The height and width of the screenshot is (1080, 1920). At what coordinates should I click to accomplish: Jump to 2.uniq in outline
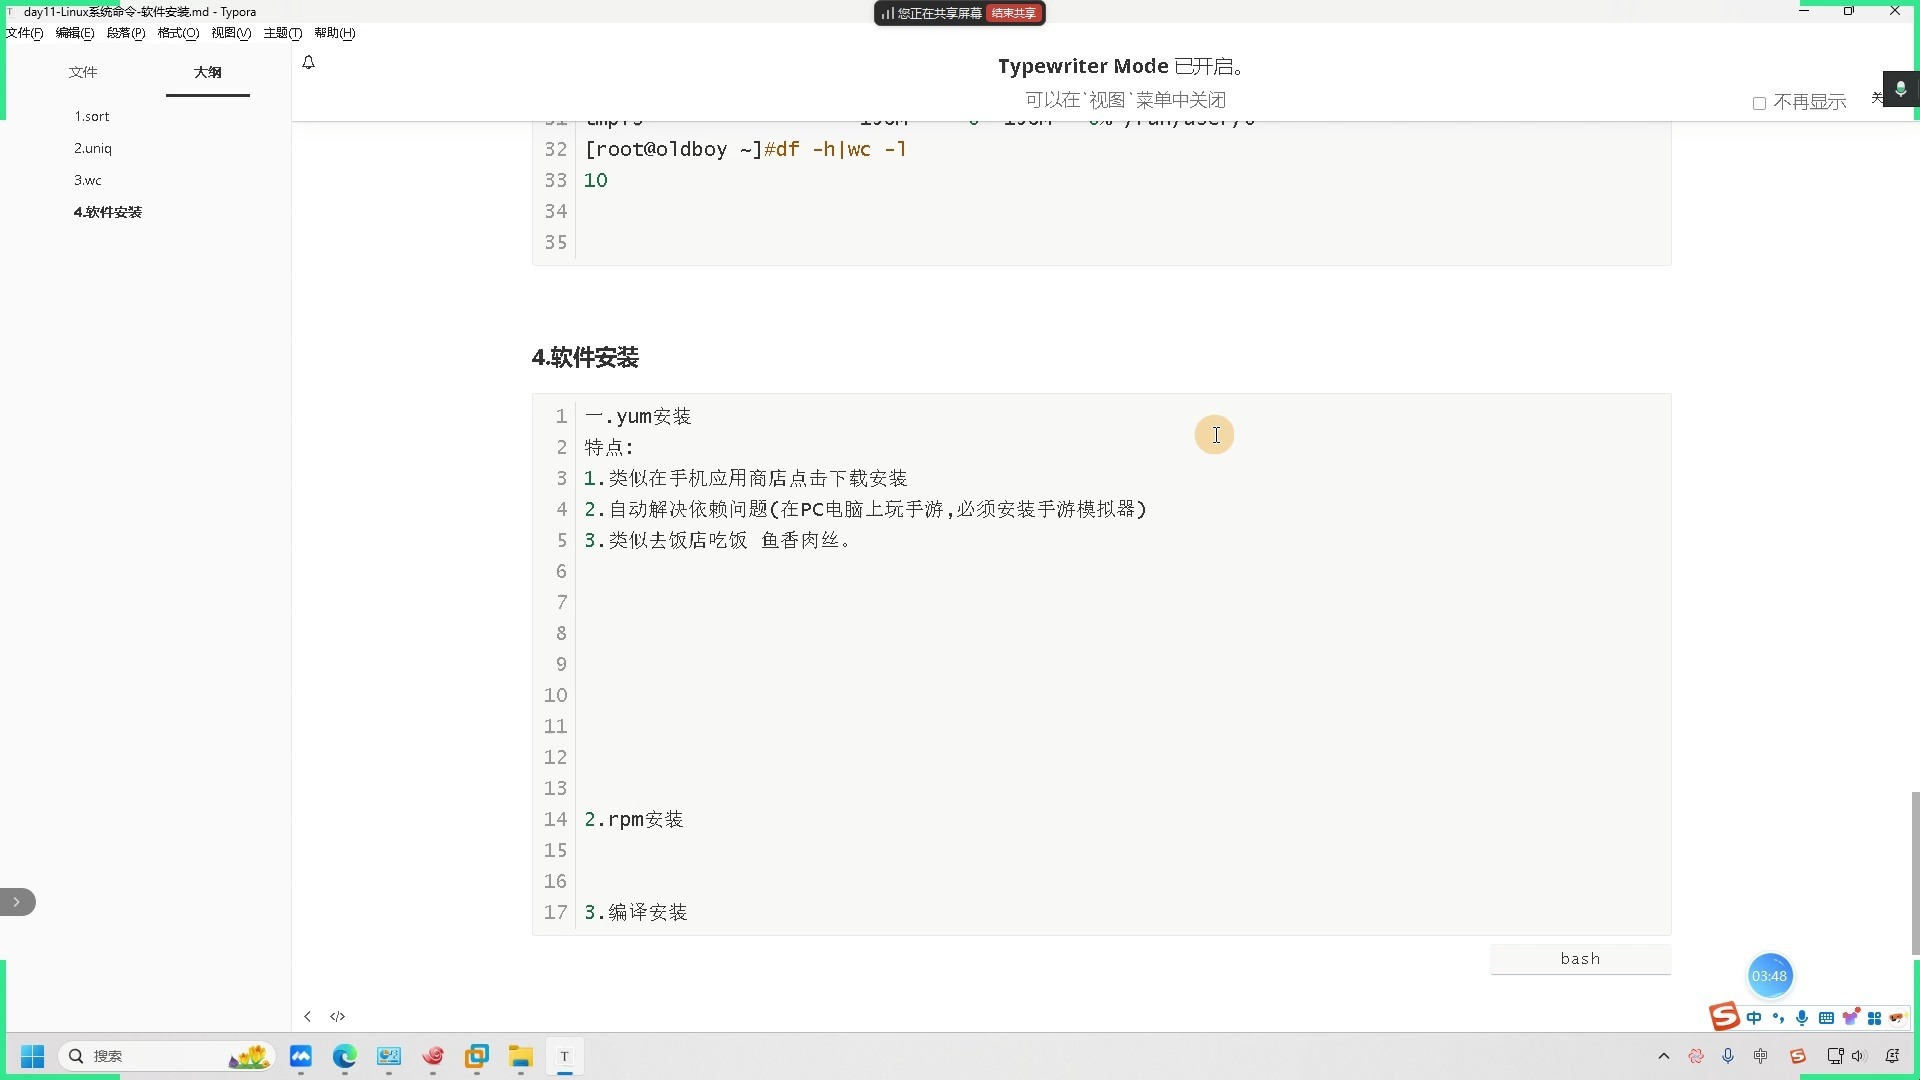pos(93,148)
